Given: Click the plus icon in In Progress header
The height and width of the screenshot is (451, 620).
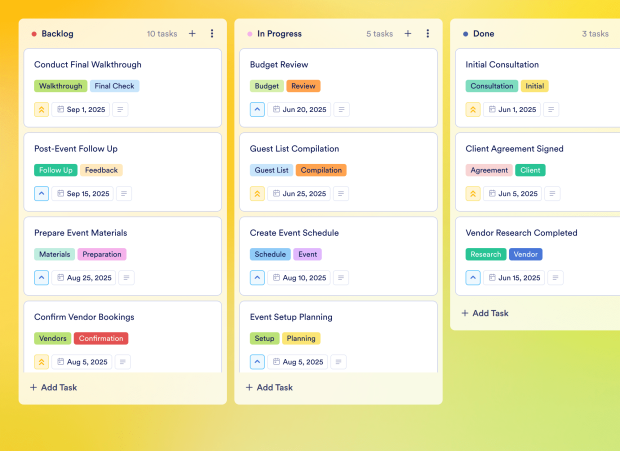Looking at the screenshot, I should (408, 33).
